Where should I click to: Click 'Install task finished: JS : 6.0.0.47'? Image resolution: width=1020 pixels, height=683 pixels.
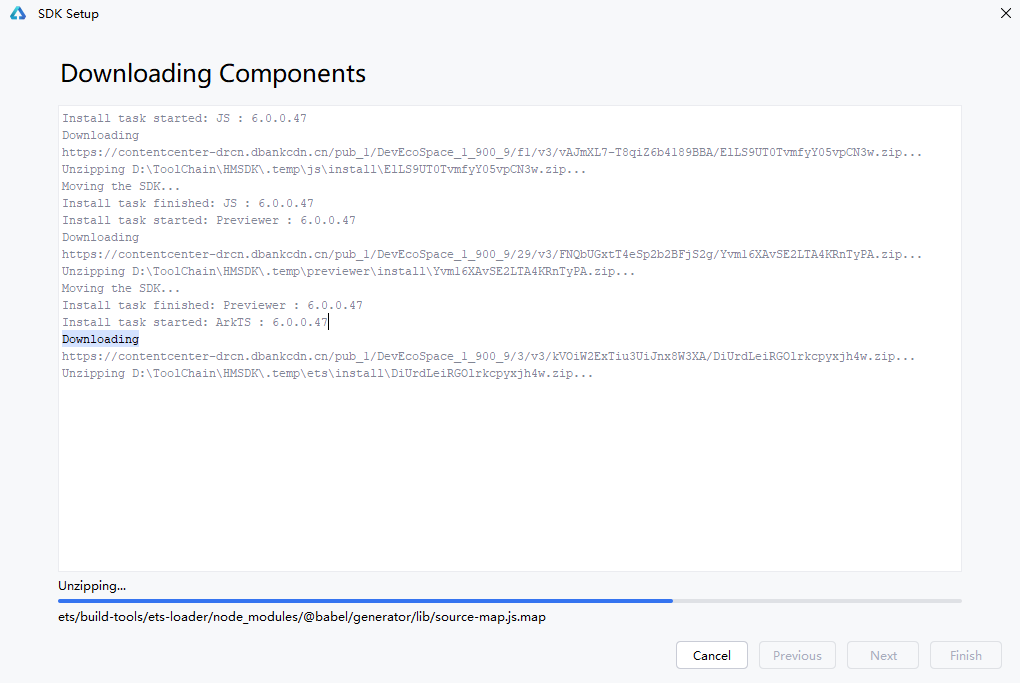187,204
